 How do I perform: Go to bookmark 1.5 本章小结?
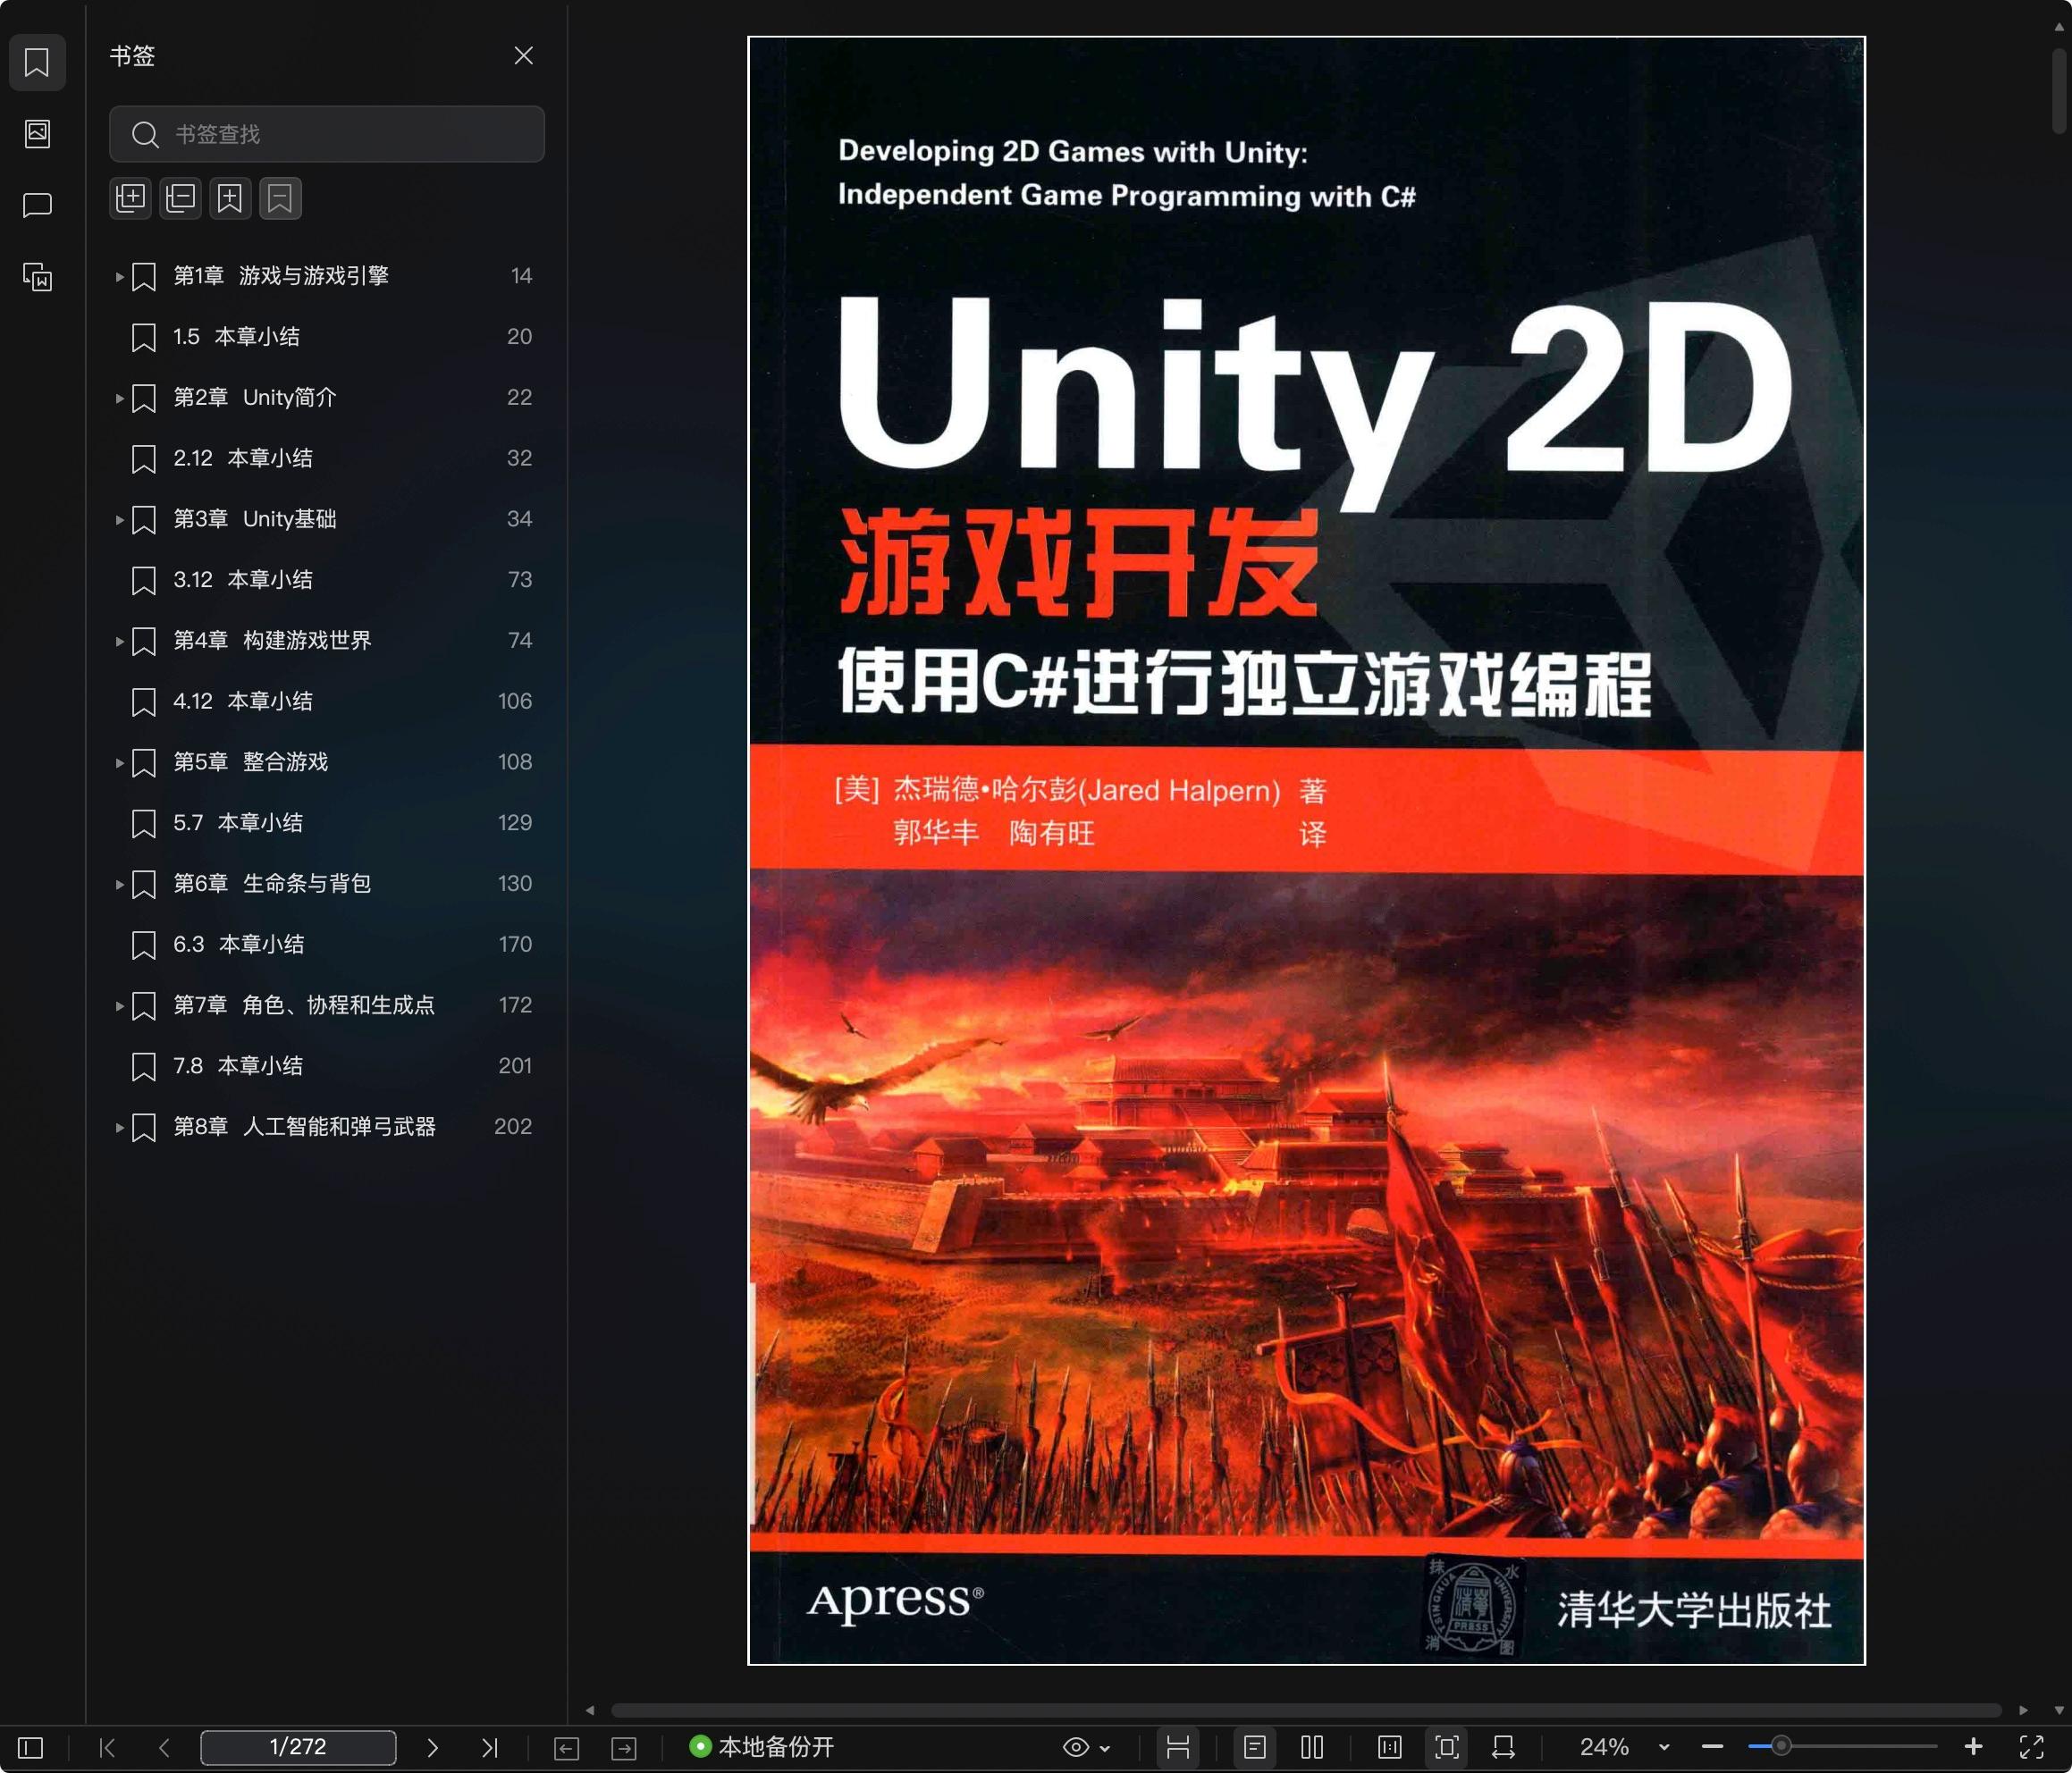click(x=327, y=337)
